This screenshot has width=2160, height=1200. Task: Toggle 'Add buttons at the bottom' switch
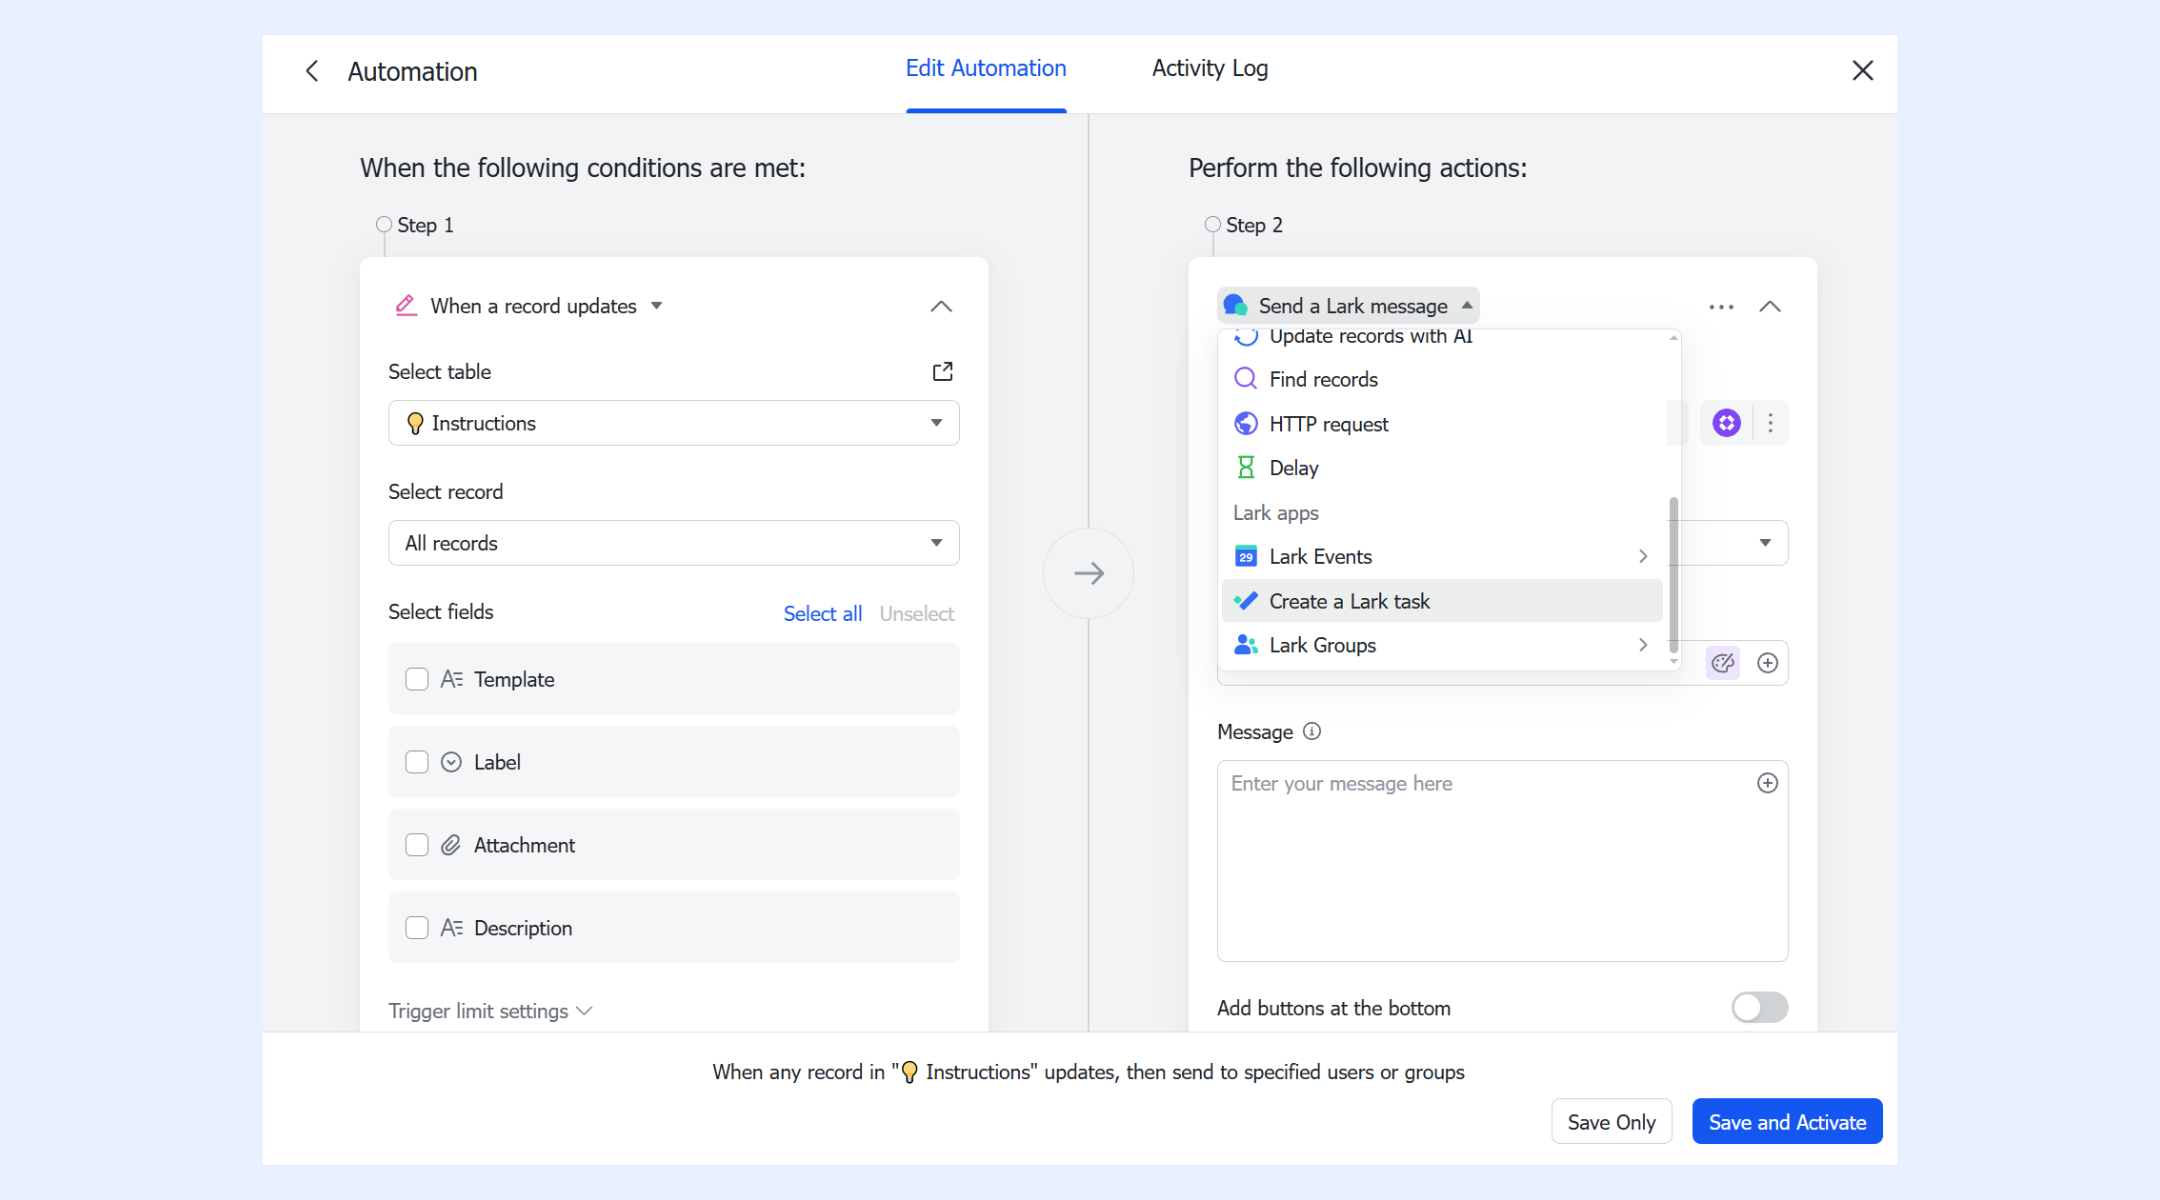pyautogui.click(x=1759, y=1007)
